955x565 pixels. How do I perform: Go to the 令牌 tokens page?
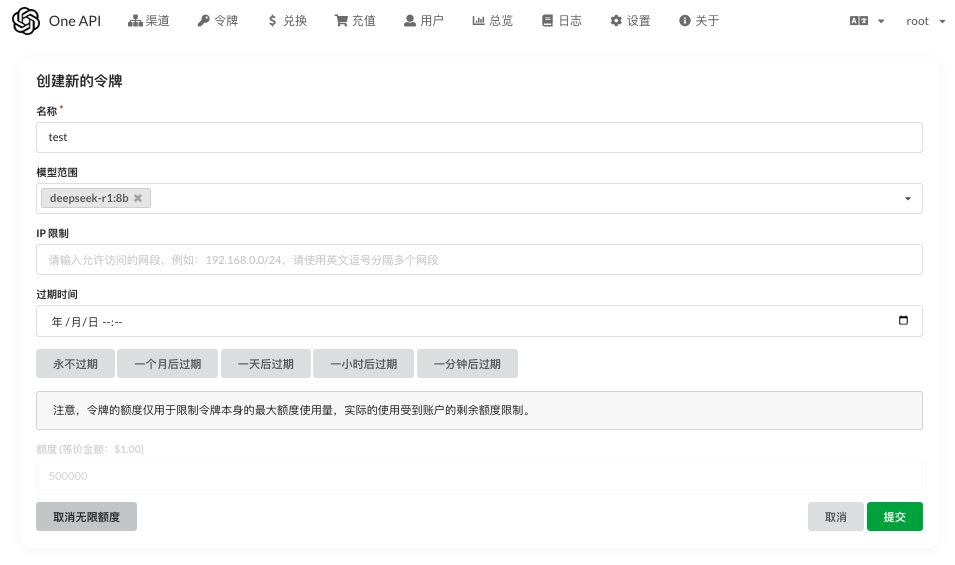217,21
